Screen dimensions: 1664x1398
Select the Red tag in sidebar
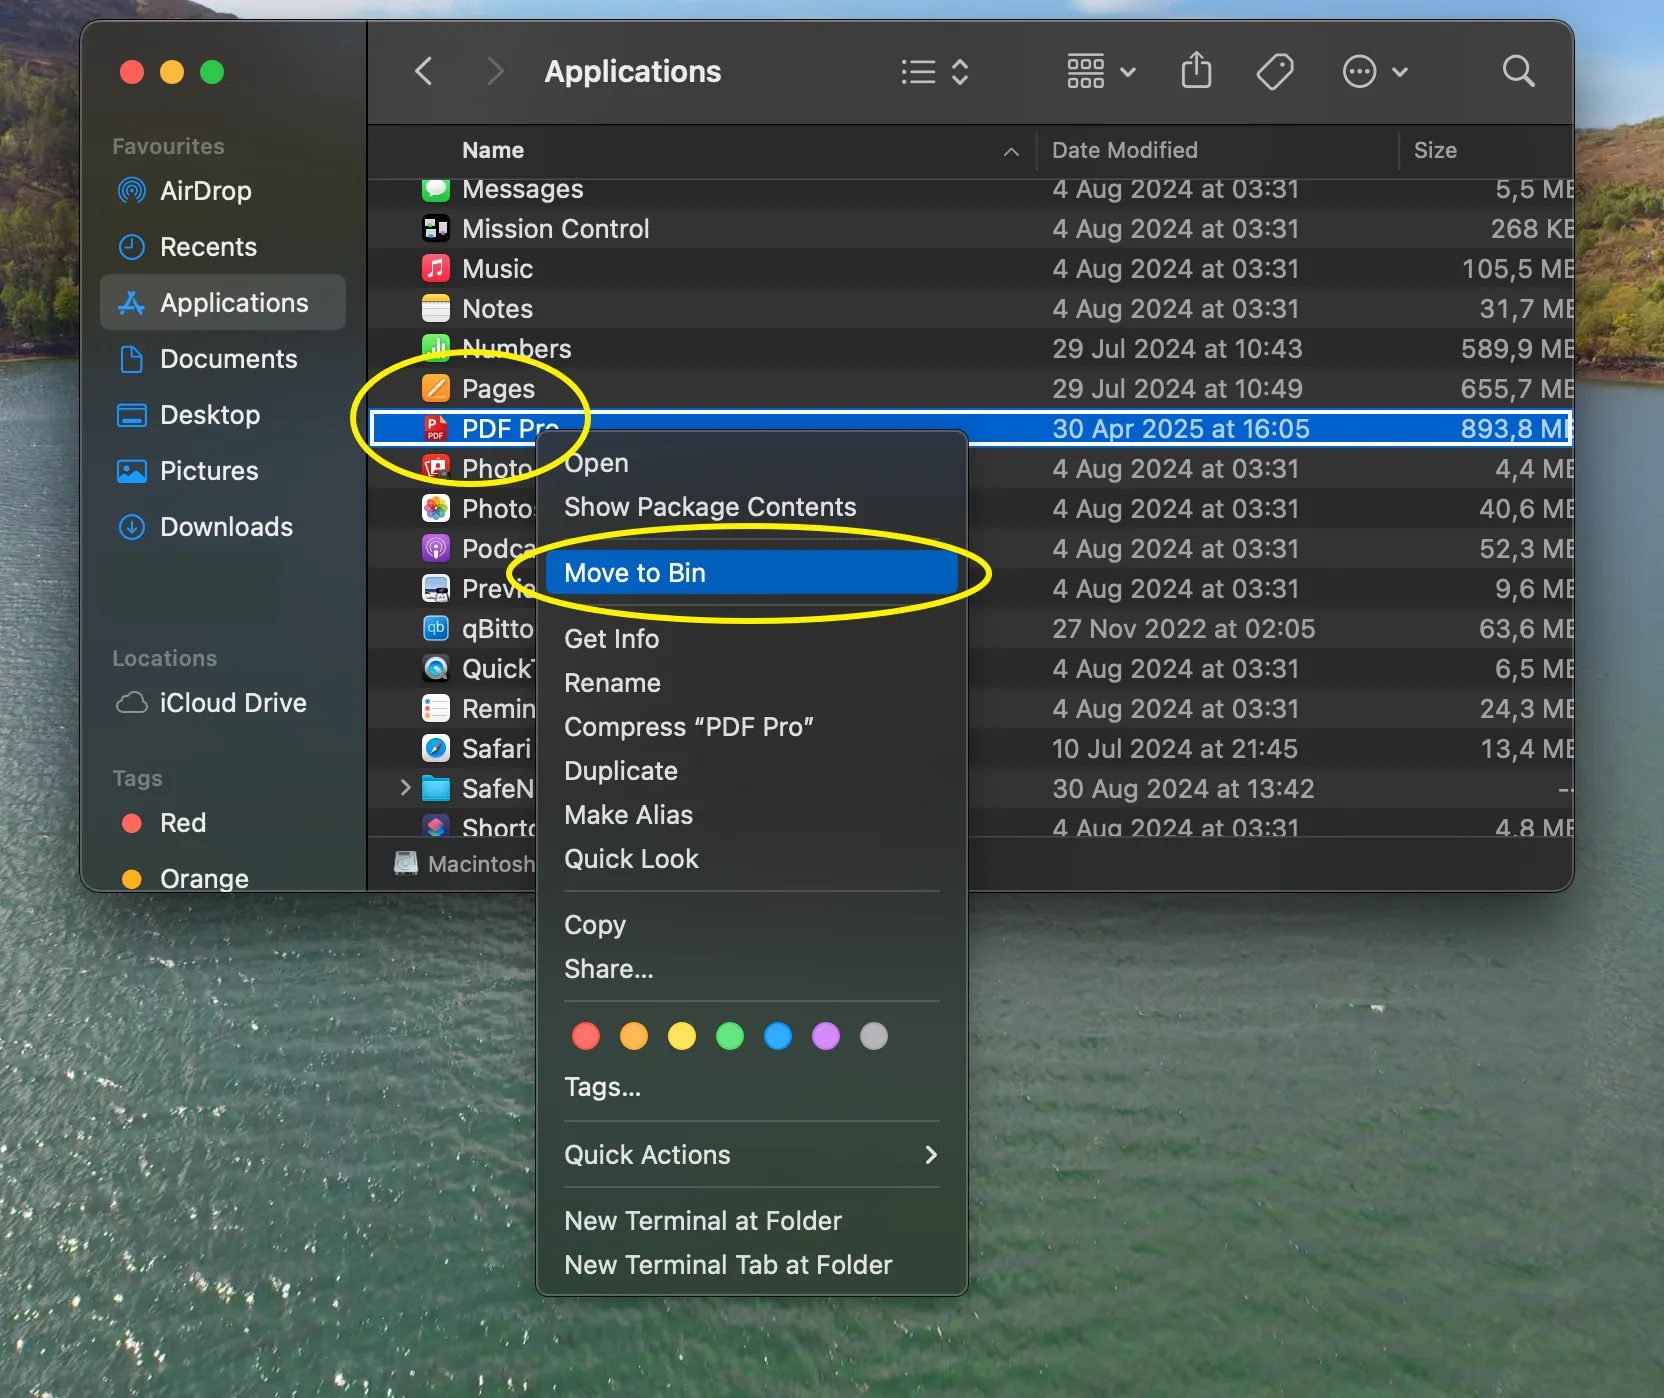coord(223,823)
